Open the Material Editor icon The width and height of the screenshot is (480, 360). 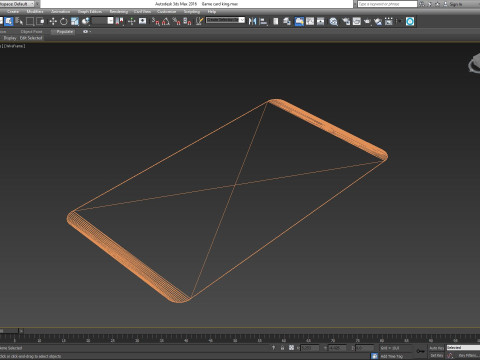pos(333,22)
